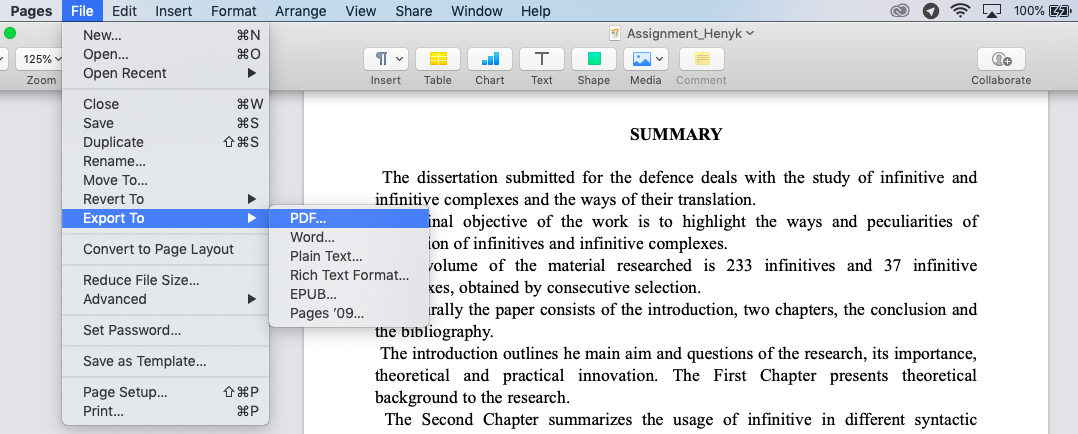
Task: Expand the Open Recent submenu
Action: [x=165, y=73]
